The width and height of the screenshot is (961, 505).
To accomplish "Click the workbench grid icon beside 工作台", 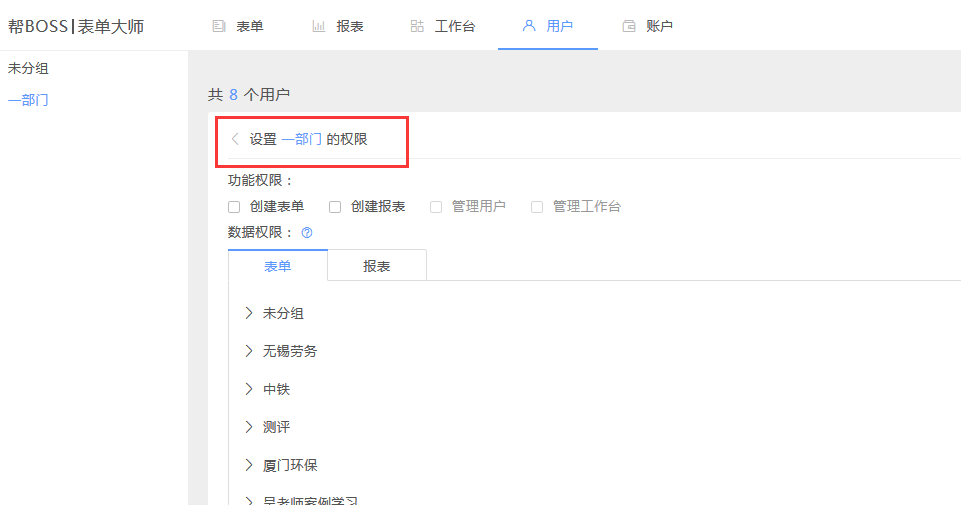I will click(x=417, y=26).
